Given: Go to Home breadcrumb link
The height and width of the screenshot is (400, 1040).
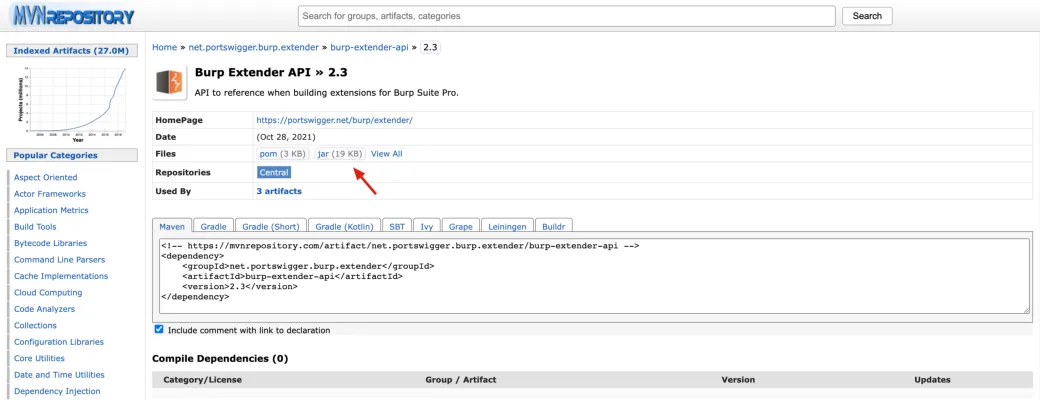Looking at the screenshot, I should [x=164, y=47].
